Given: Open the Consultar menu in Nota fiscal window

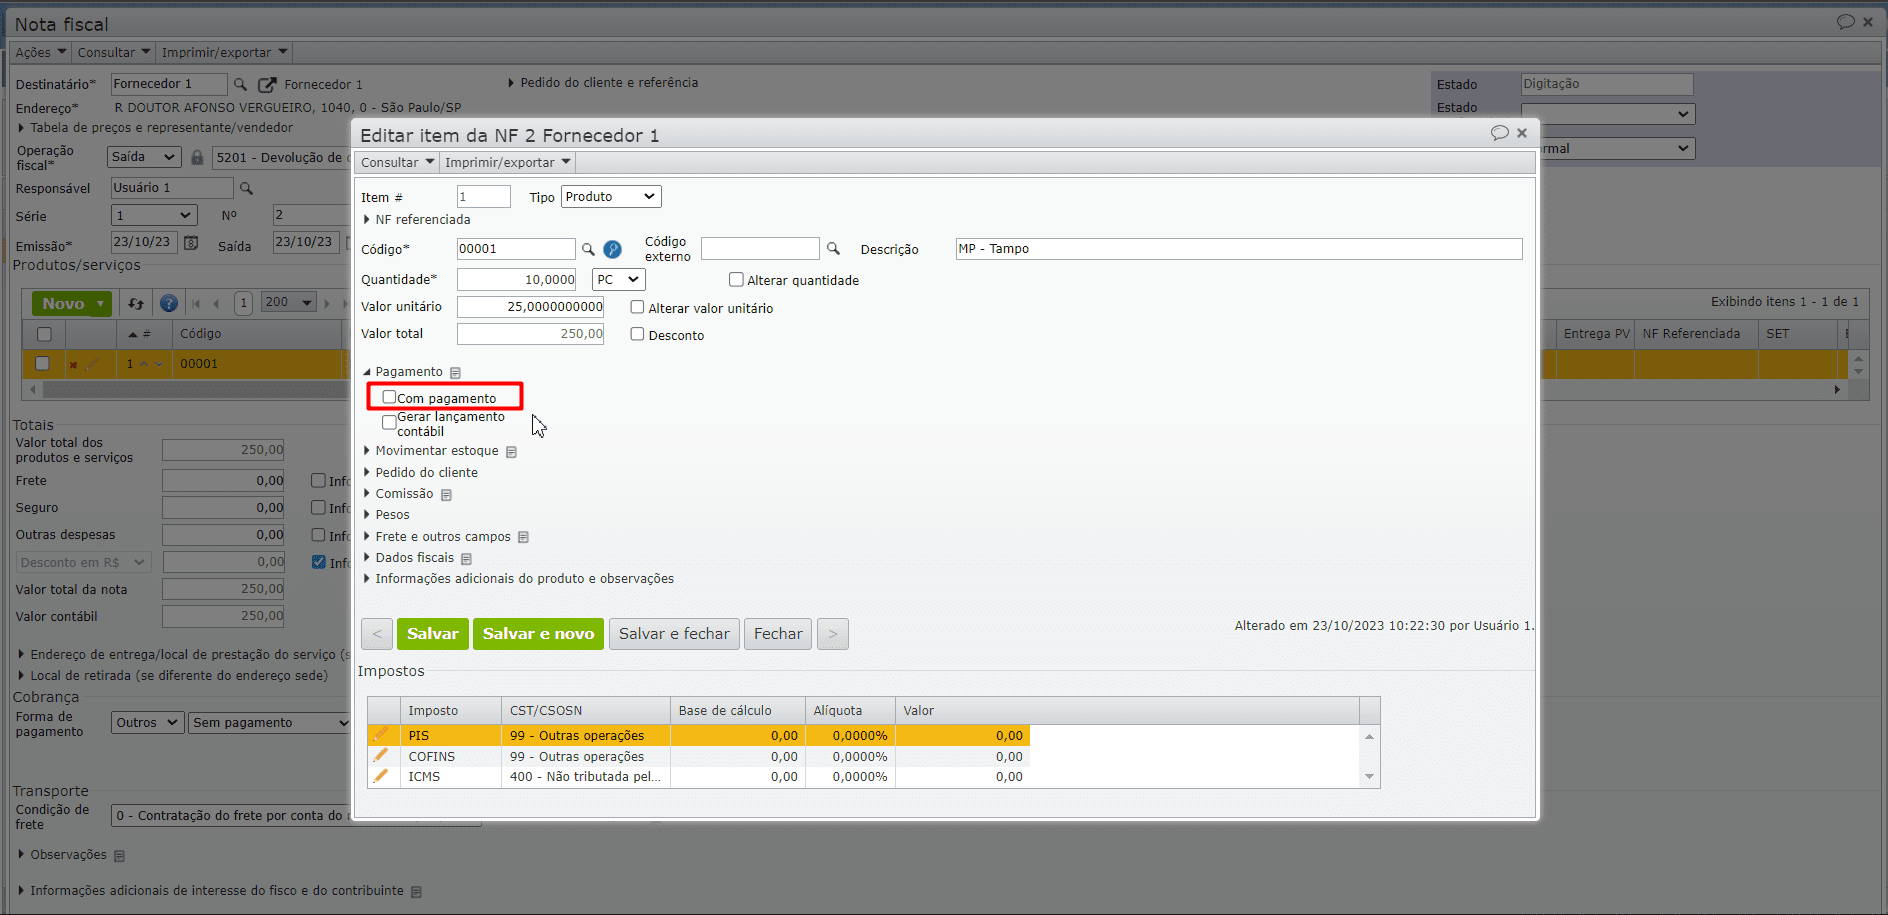Looking at the screenshot, I should click(114, 53).
